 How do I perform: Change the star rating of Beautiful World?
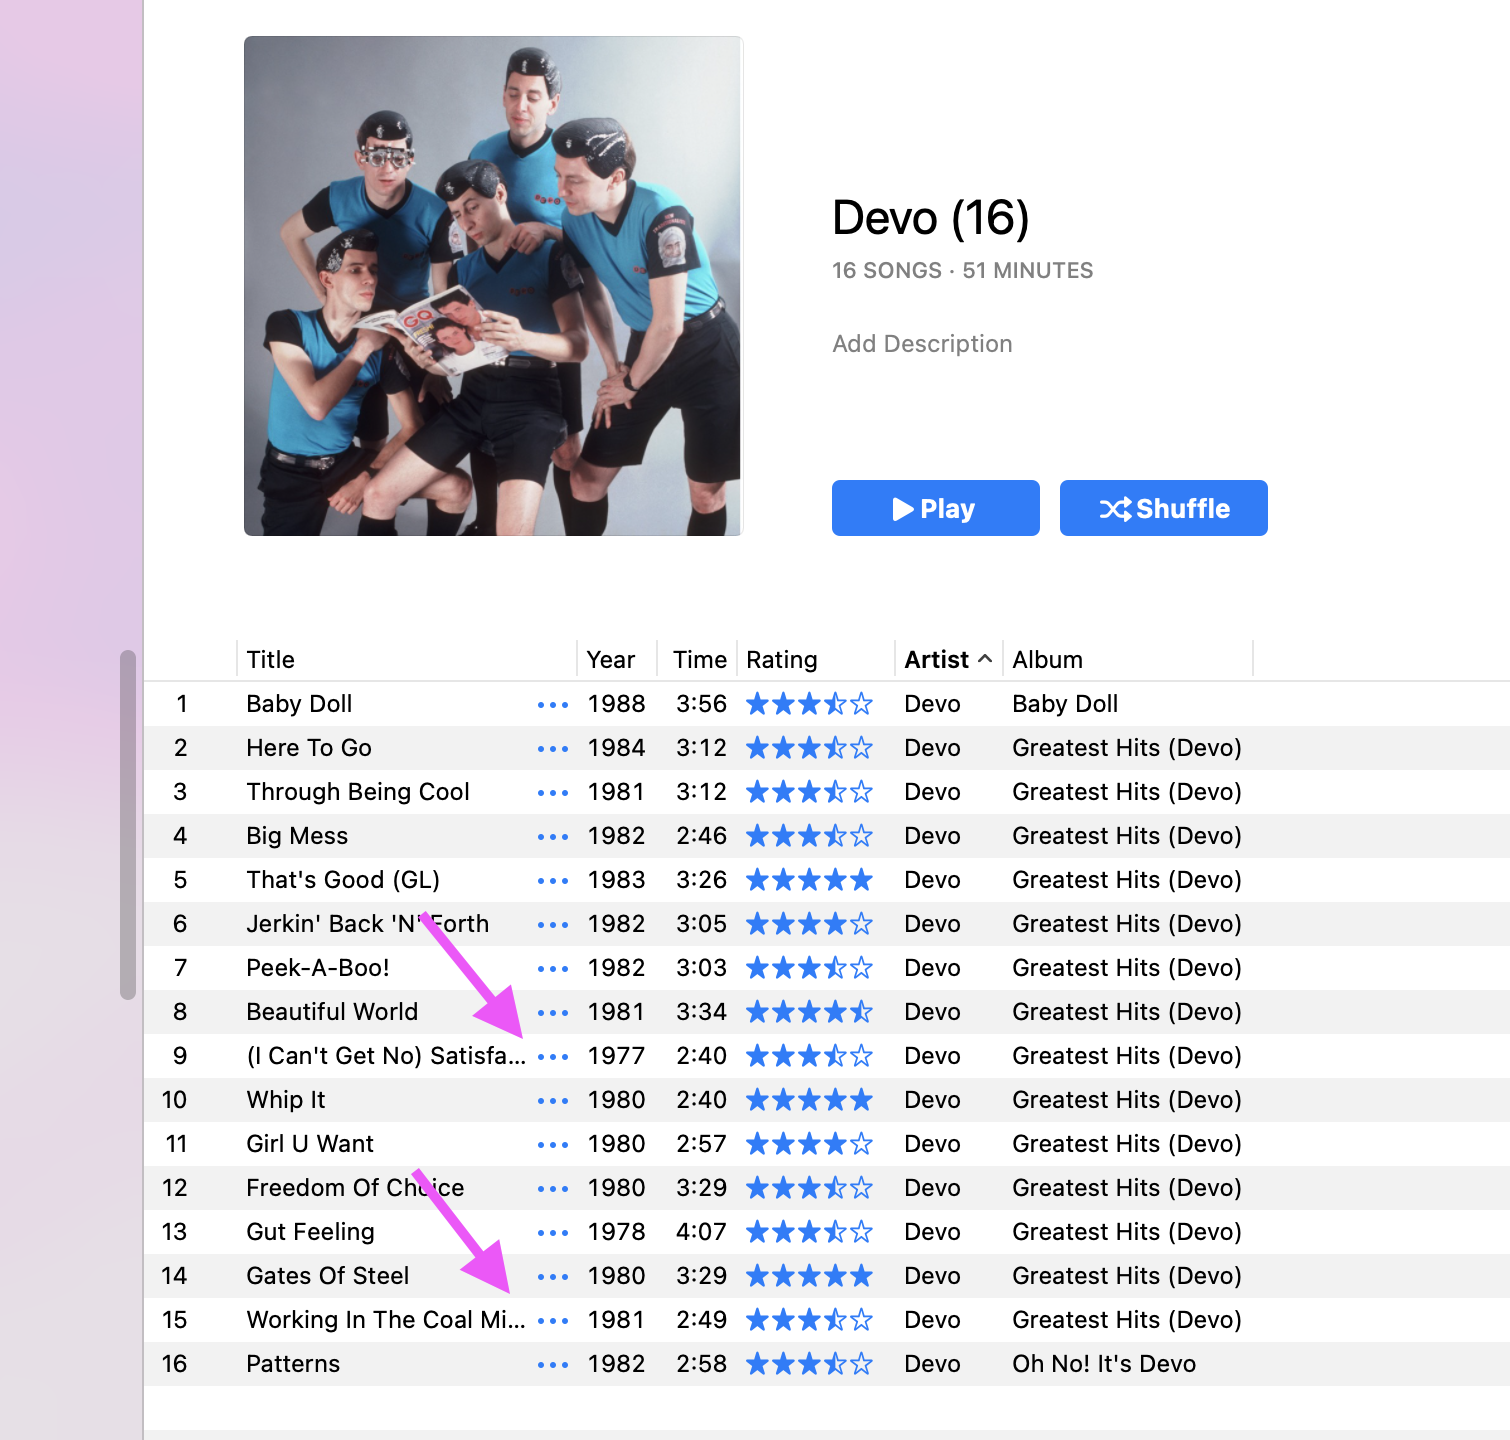(x=809, y=1012)
